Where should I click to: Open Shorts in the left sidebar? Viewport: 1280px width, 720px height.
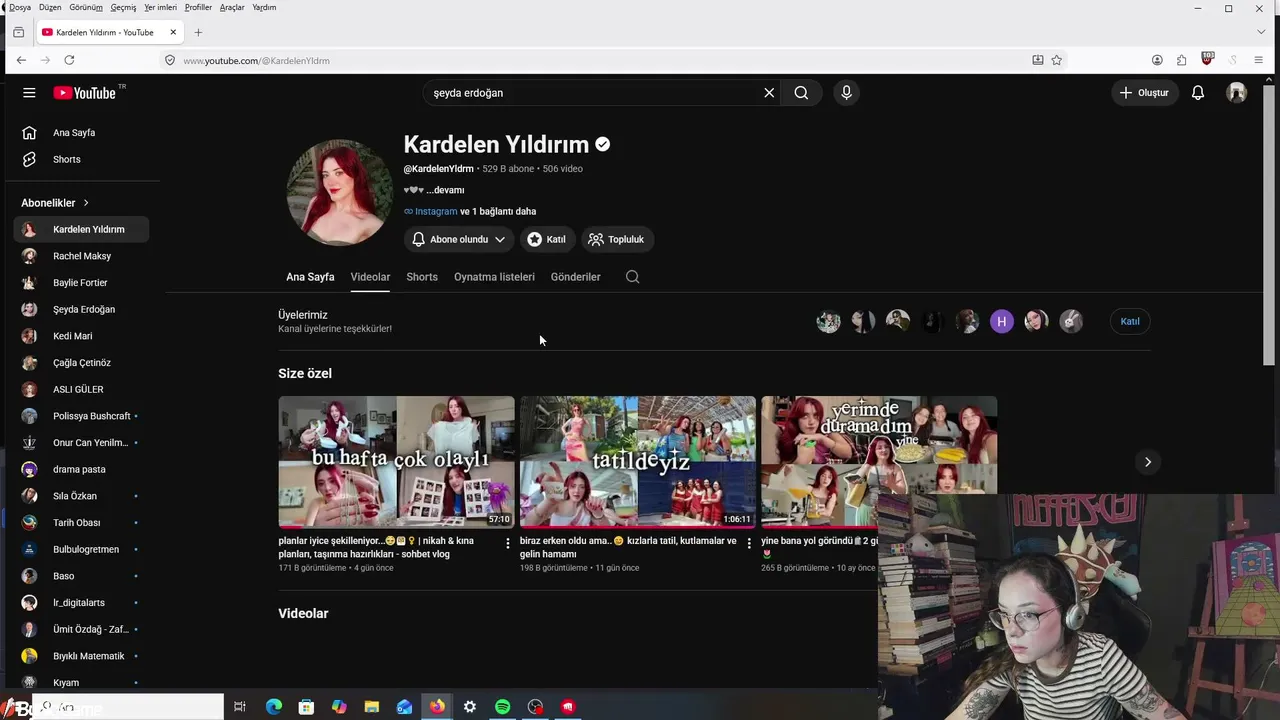pyautogui.click(x=82, y=160)
